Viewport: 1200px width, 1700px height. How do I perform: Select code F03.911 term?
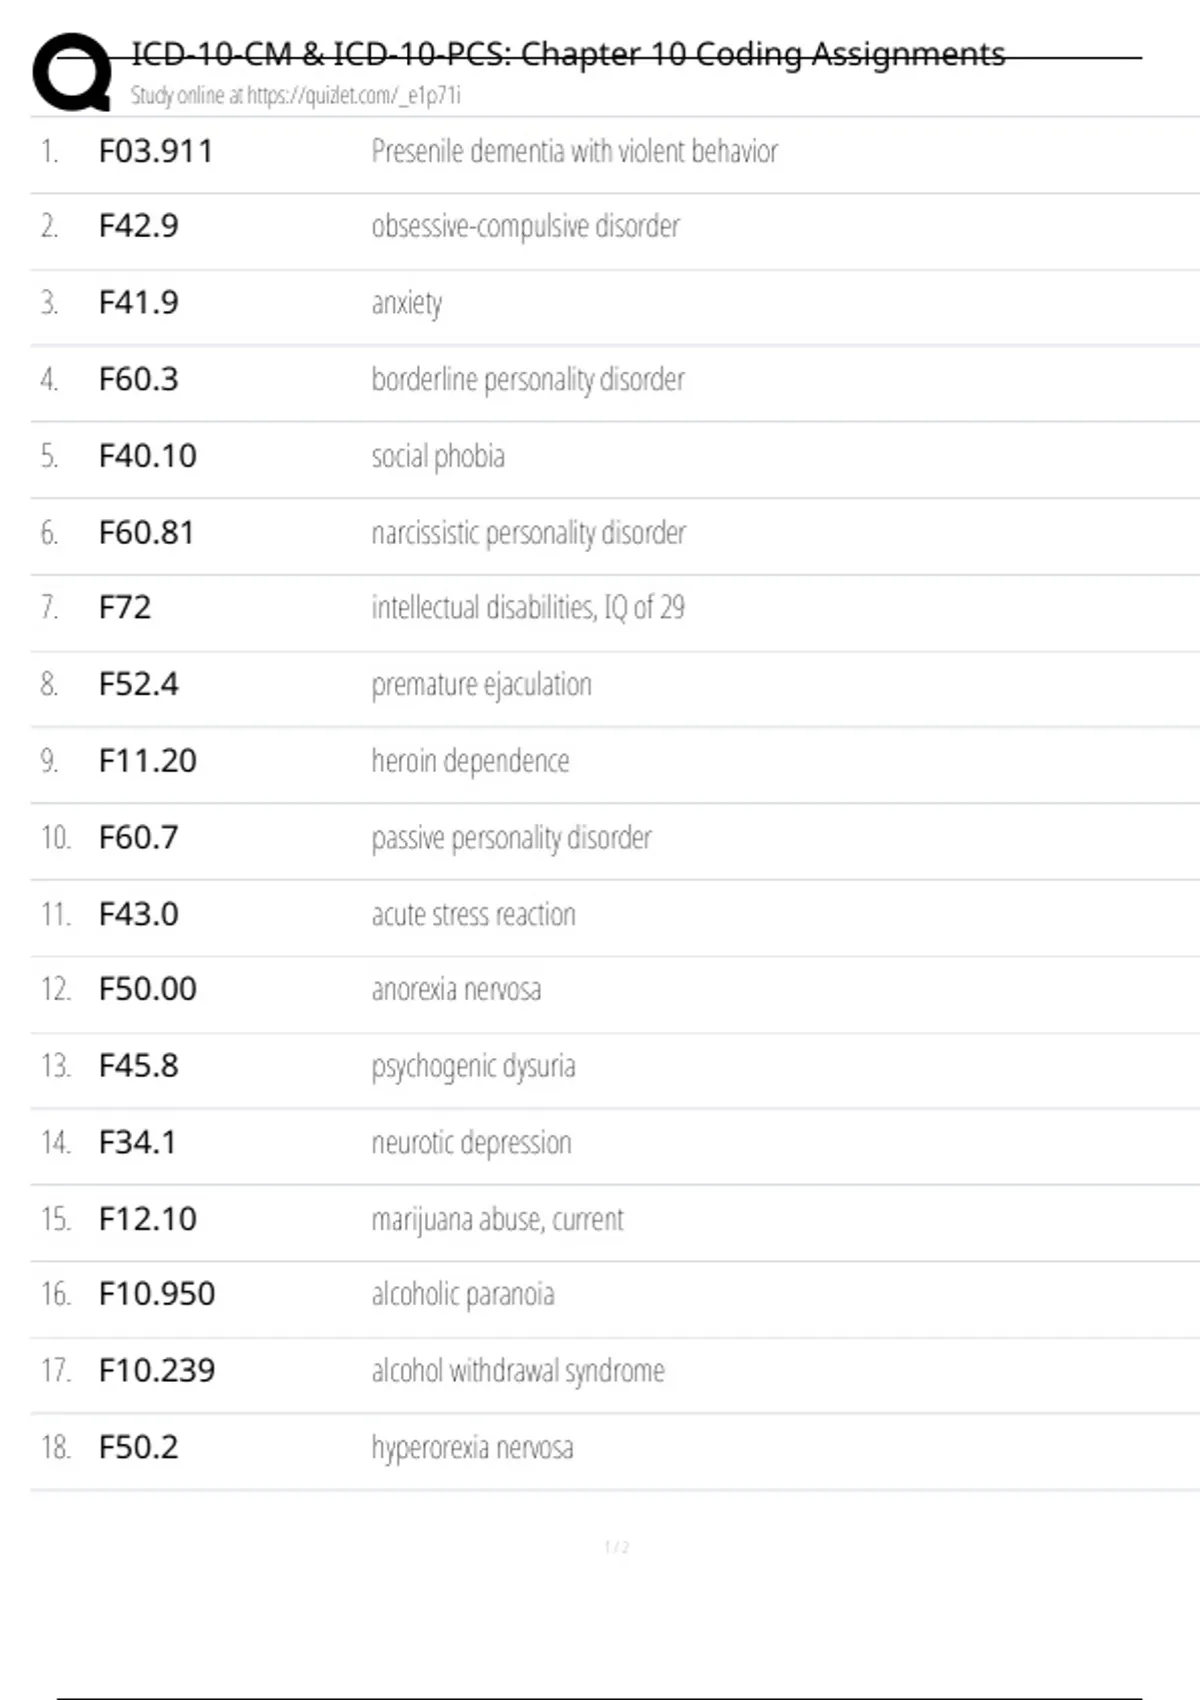[x=156, y=151]
